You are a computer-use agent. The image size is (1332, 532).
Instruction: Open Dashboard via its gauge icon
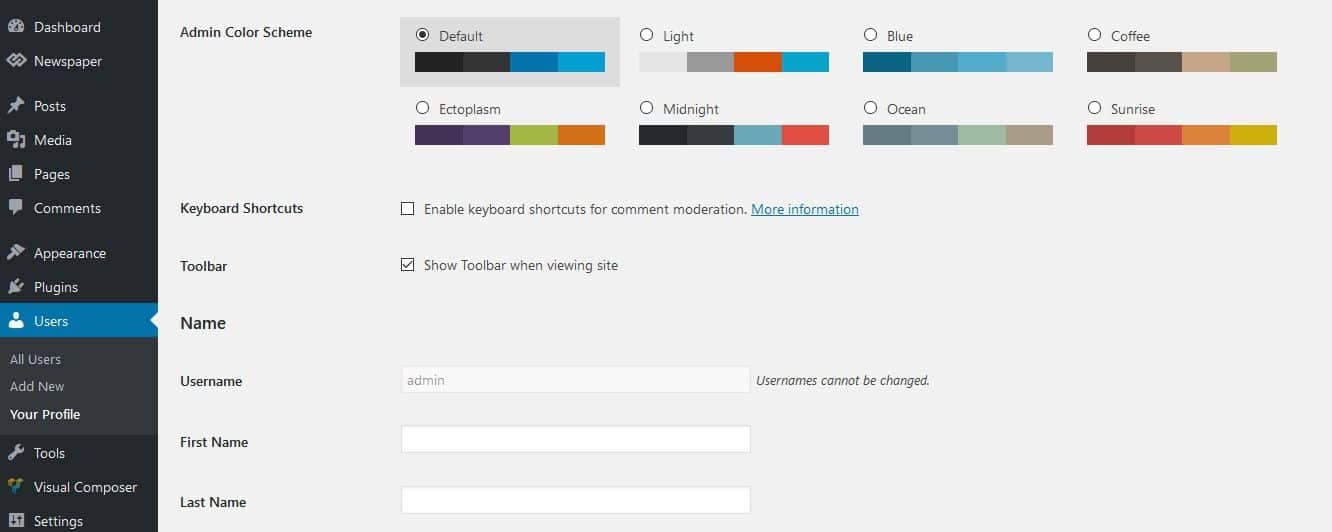point(16,27)
